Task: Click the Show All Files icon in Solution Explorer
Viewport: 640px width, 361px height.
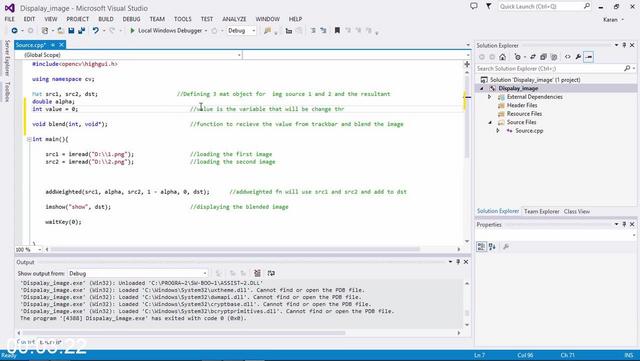Action: pyautogui.click(x=554, y=57)
